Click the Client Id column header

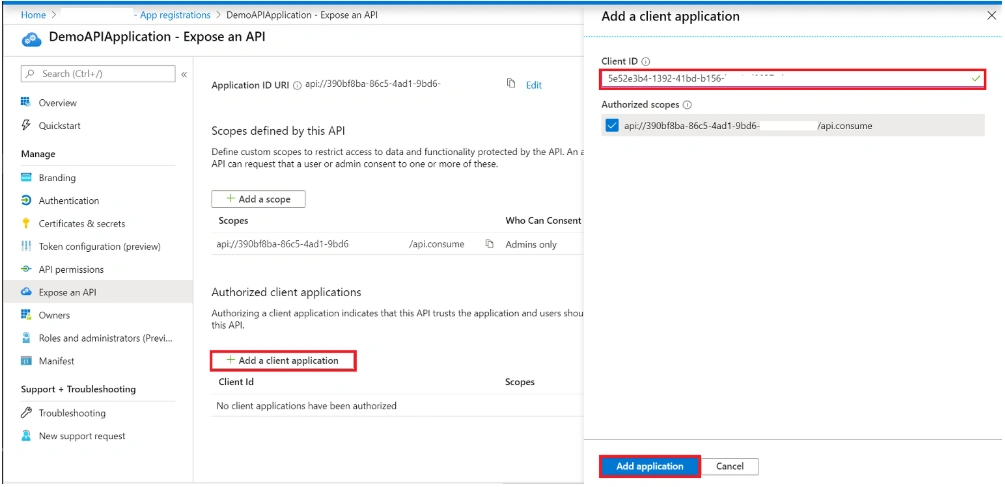click(x=236, y=382)
